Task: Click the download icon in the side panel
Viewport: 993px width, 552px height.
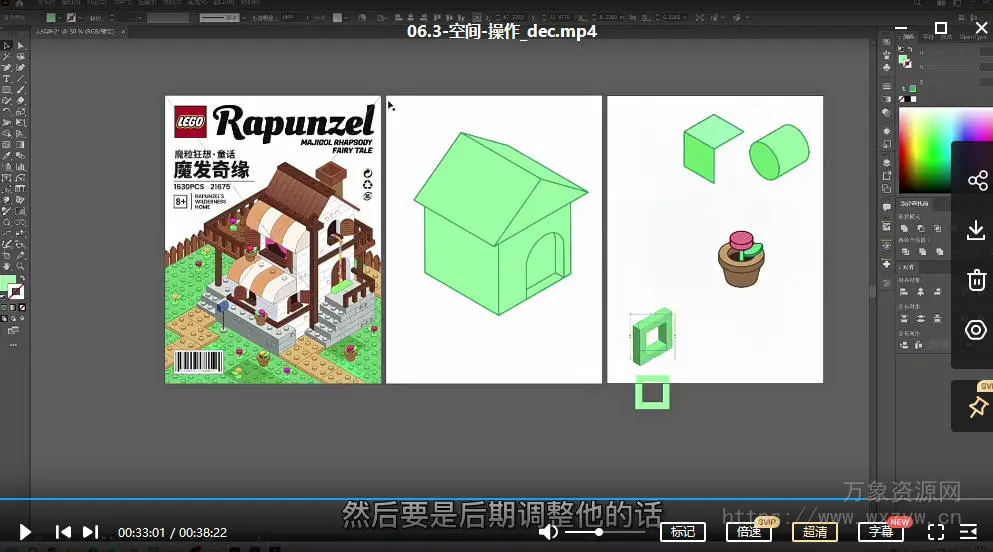Action: tap(977, 231)
